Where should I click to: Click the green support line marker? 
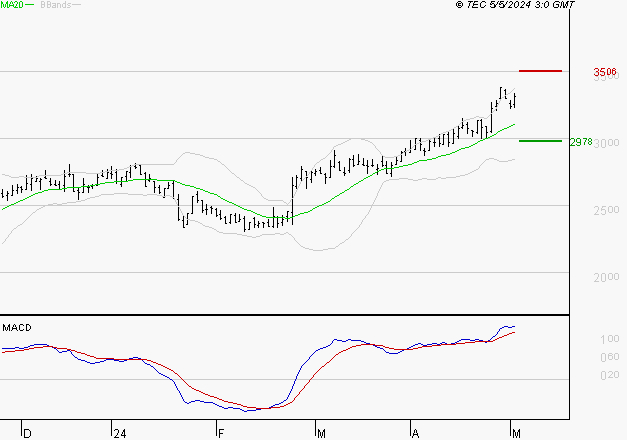pos(540,141)
